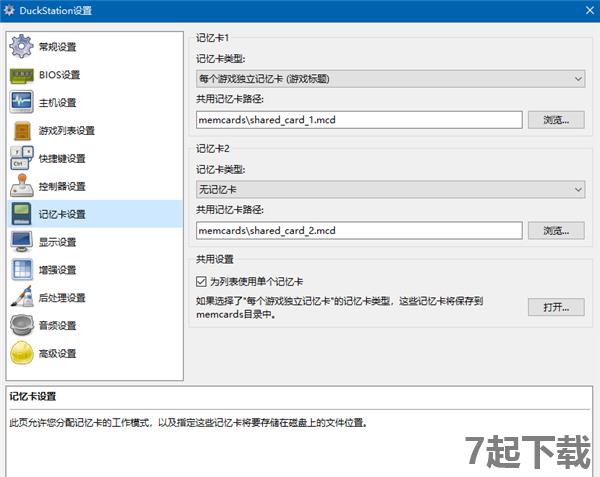Select 快捷键设置 in sidebar
600x477 pixels.
pos(62,158)
